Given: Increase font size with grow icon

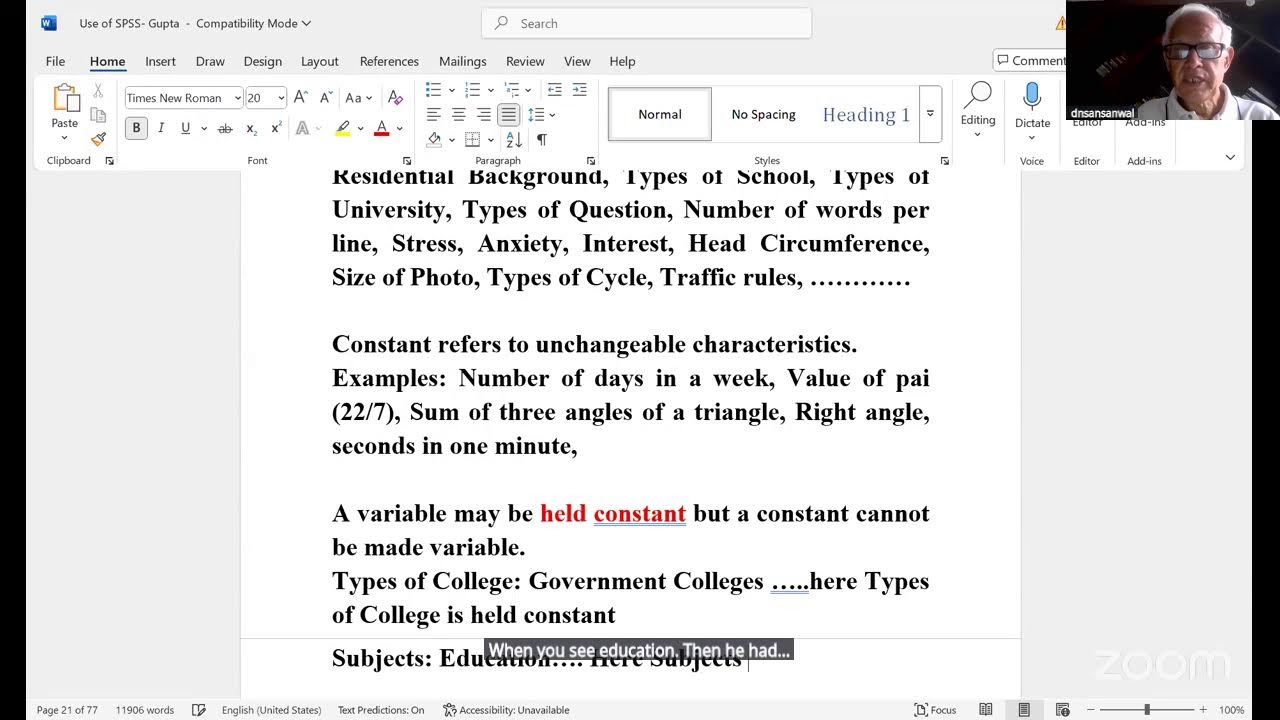Looking at the screenshot, I should (300, 98).
